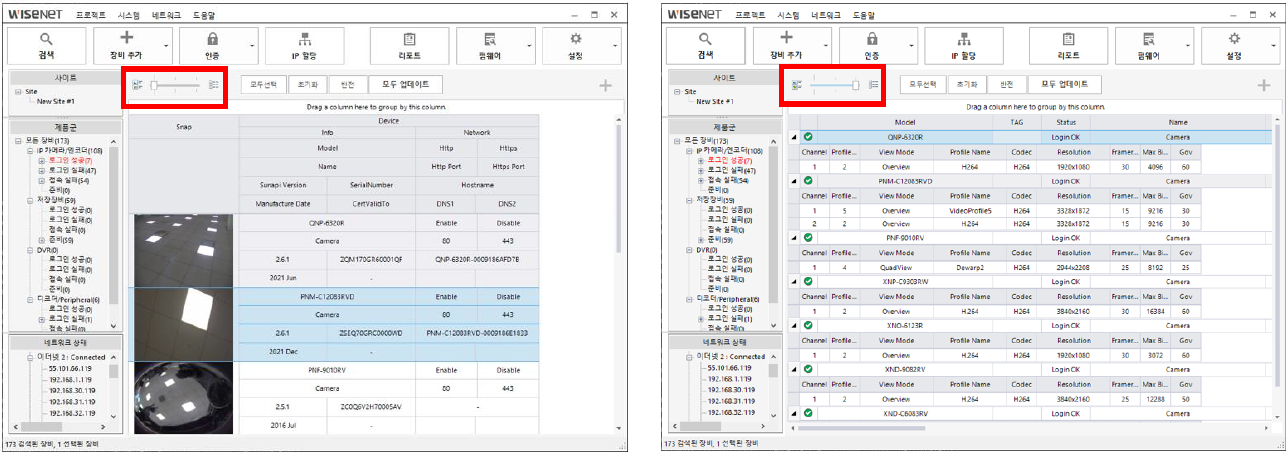Open the 네트워크 menu in right window

826,16
